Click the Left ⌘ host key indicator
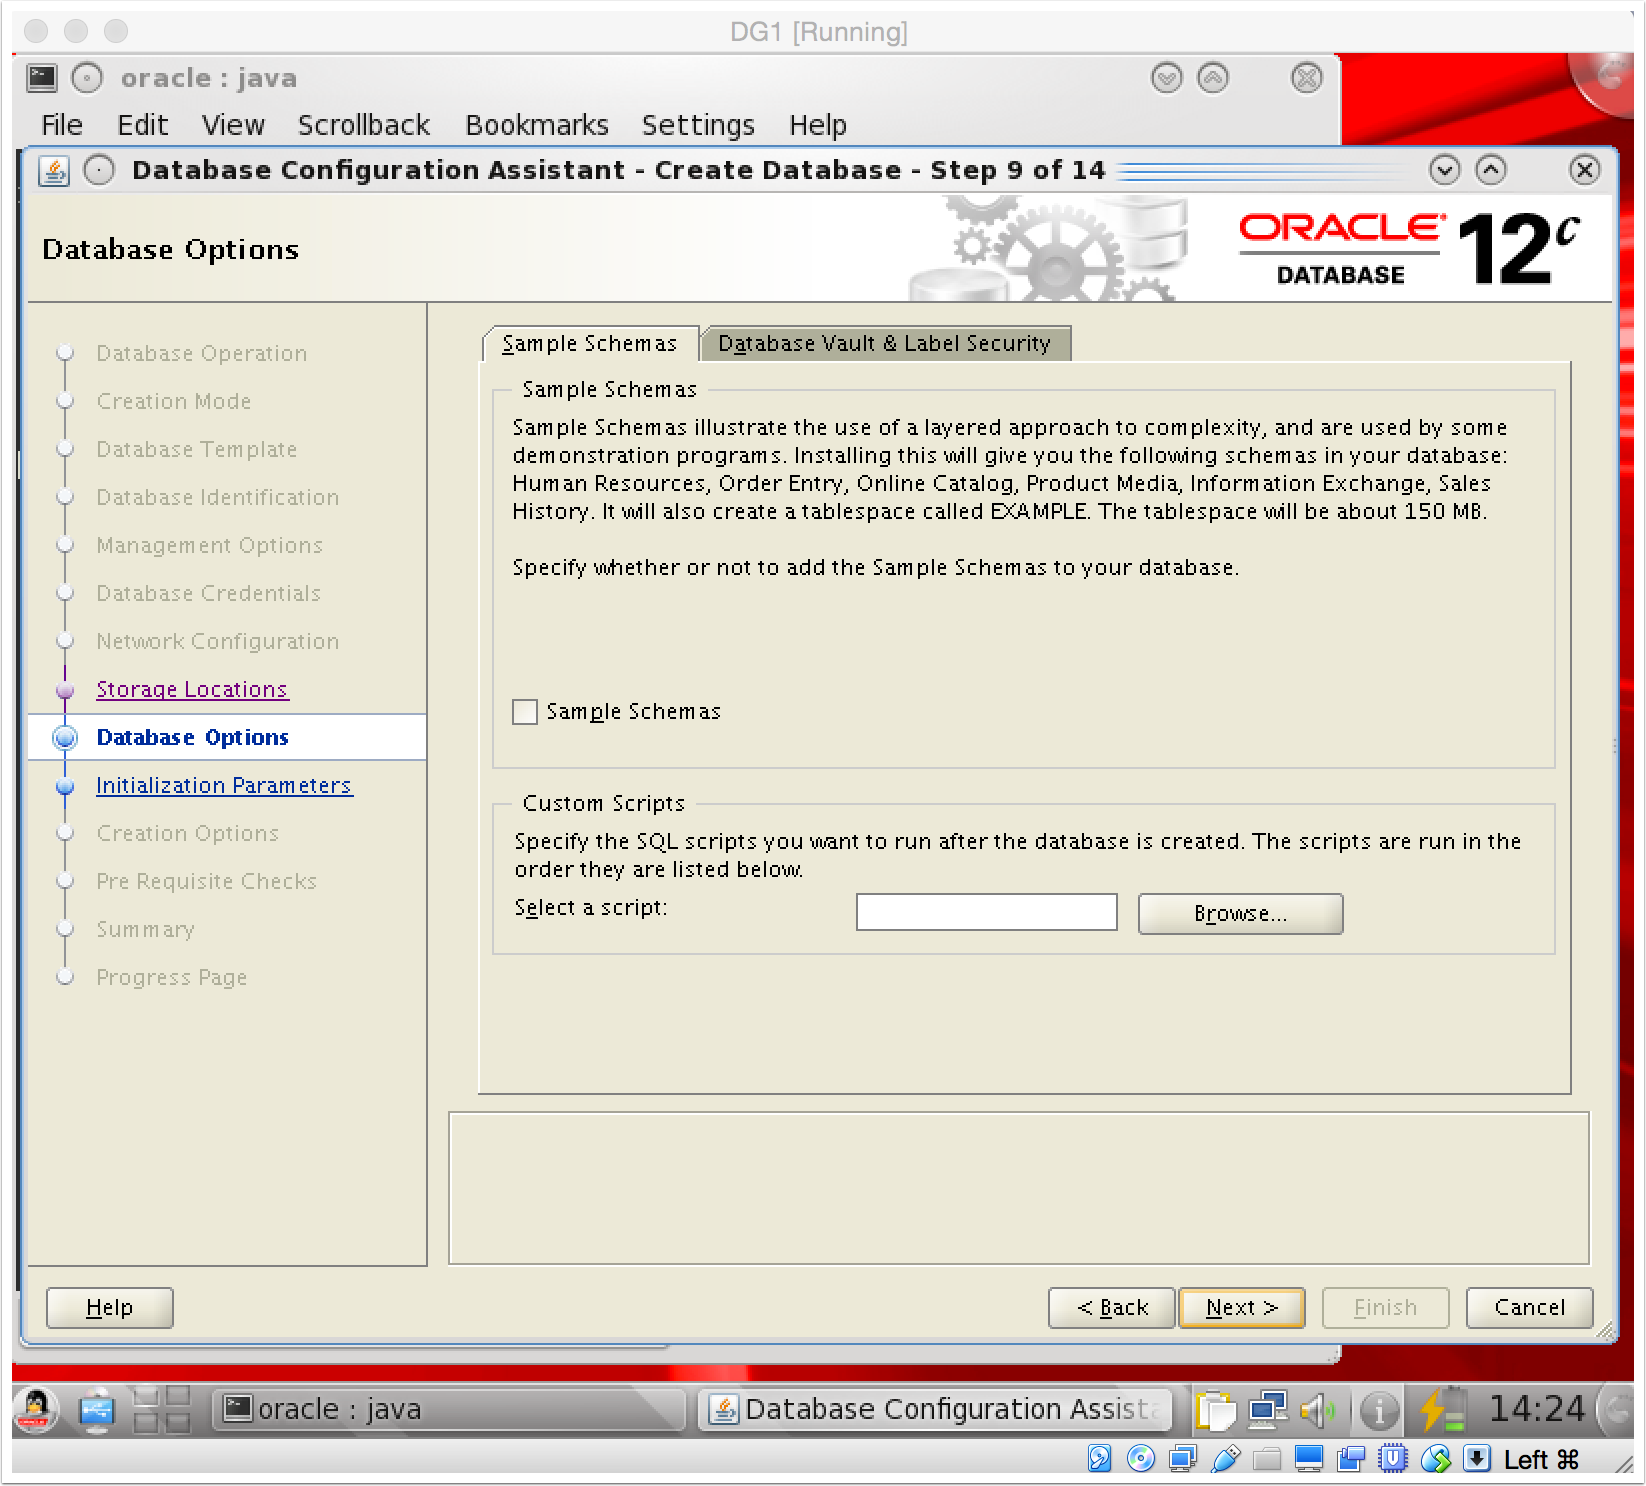The width and height of the screenshot is (1646, 1486). [1541, 1460]
